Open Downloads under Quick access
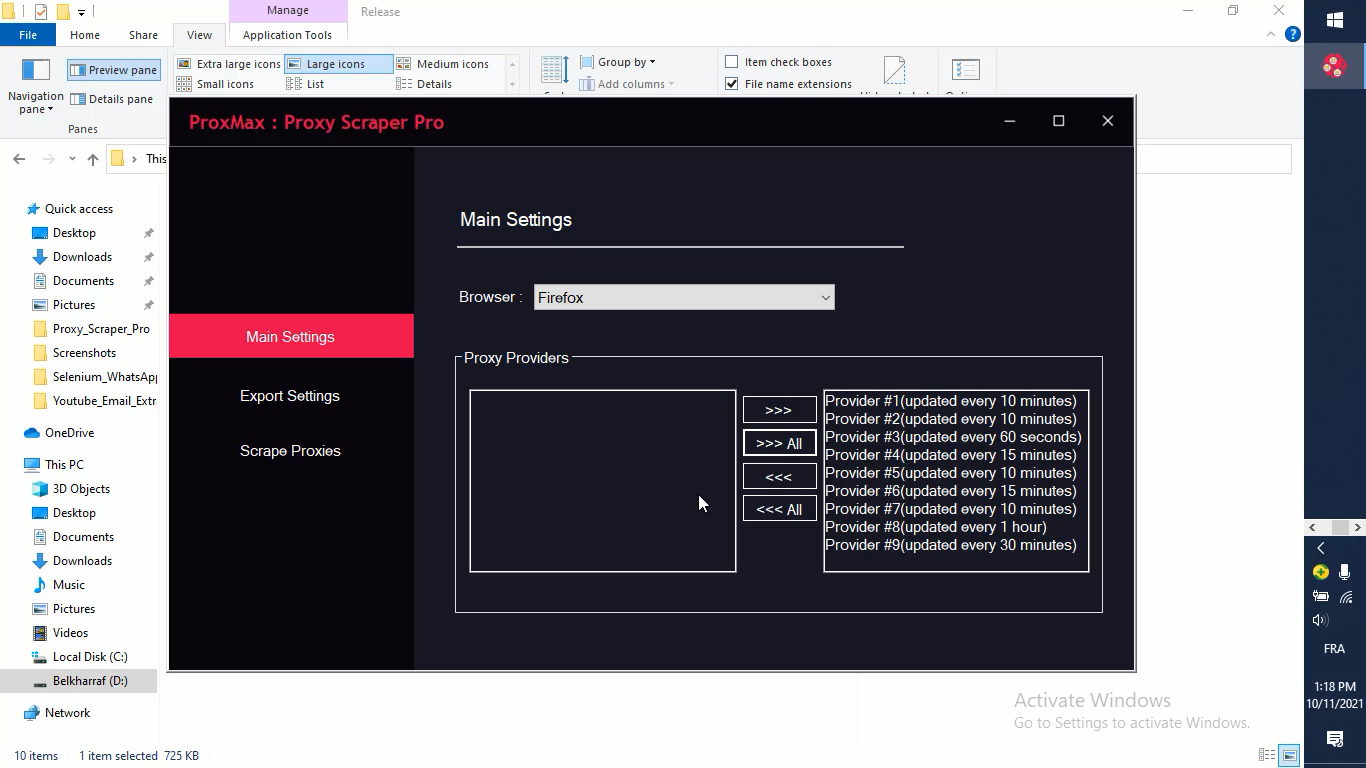The image size is (1366, 768). click(x=82, y=257)
